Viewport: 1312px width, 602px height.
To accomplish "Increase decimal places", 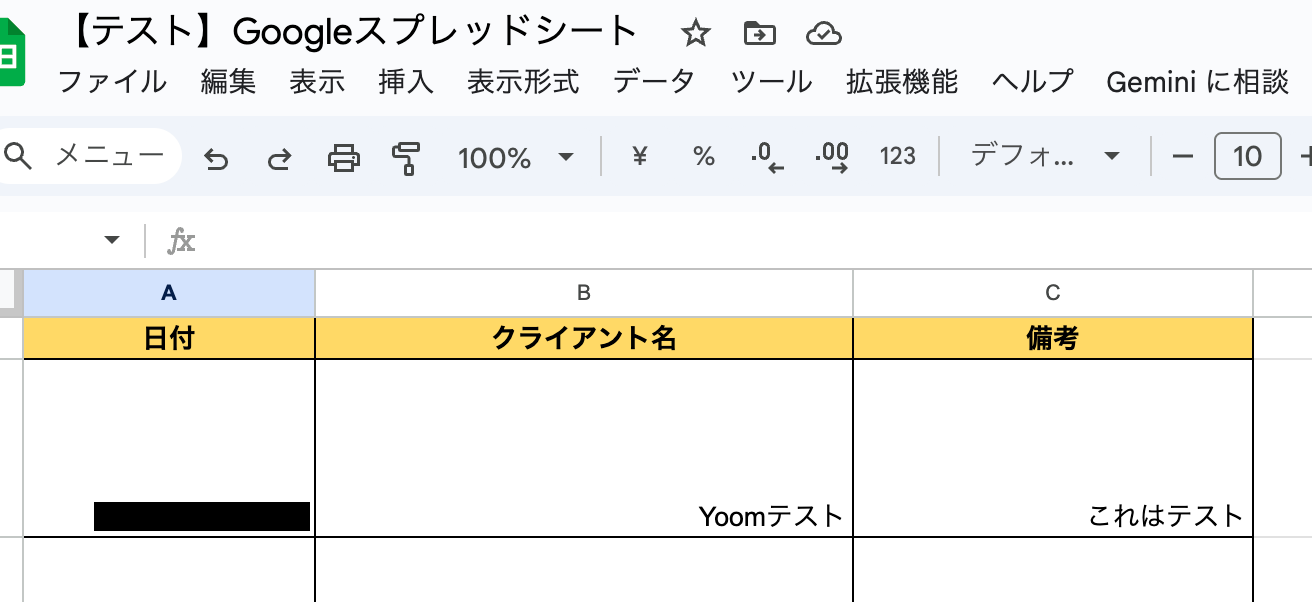I will point(832,157).
